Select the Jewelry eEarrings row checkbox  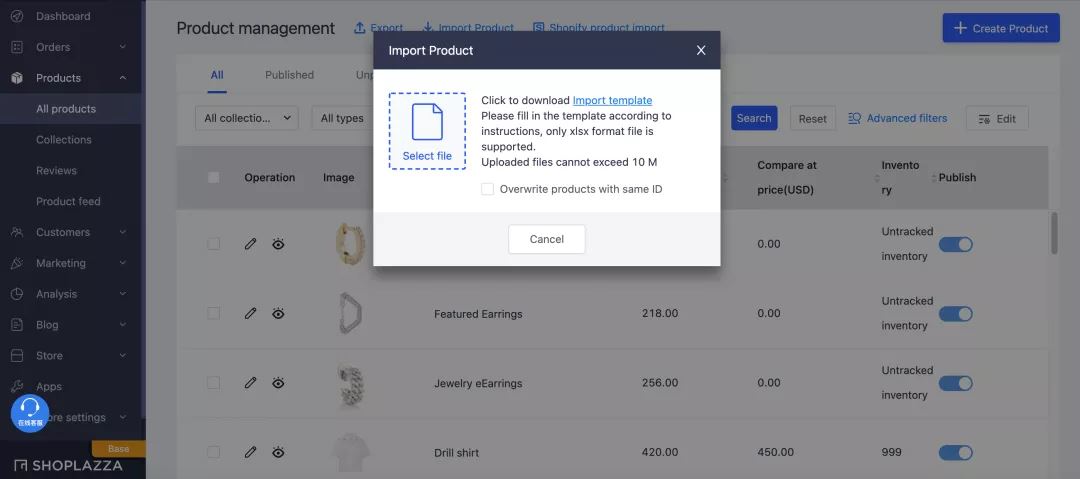tap(214, 383)
